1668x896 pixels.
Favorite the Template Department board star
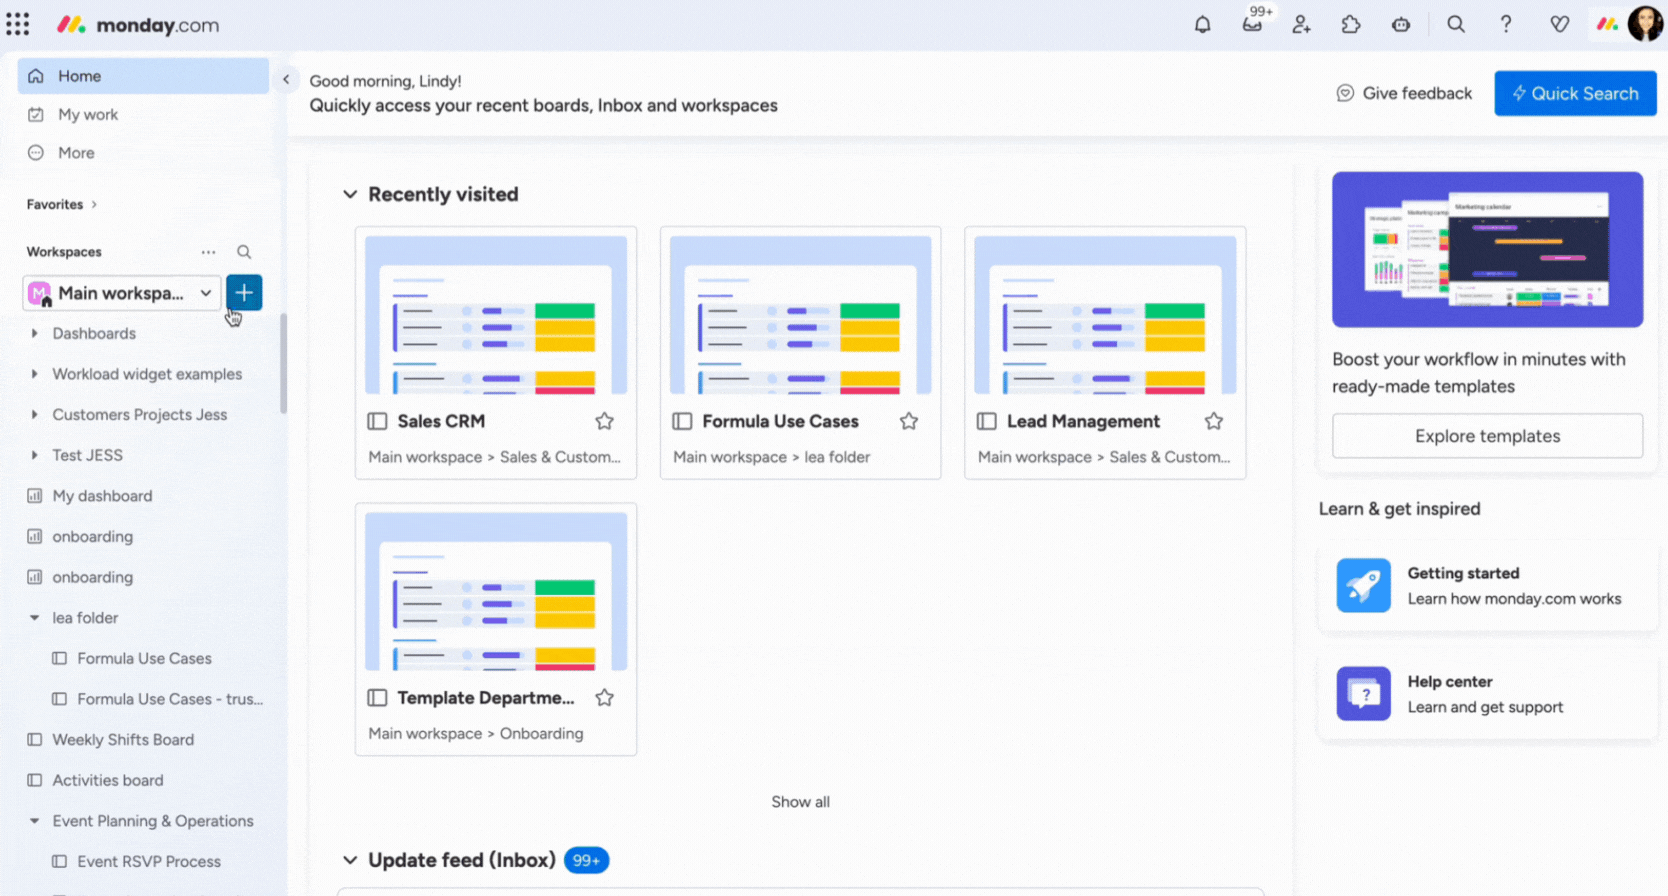pos(604,698)
